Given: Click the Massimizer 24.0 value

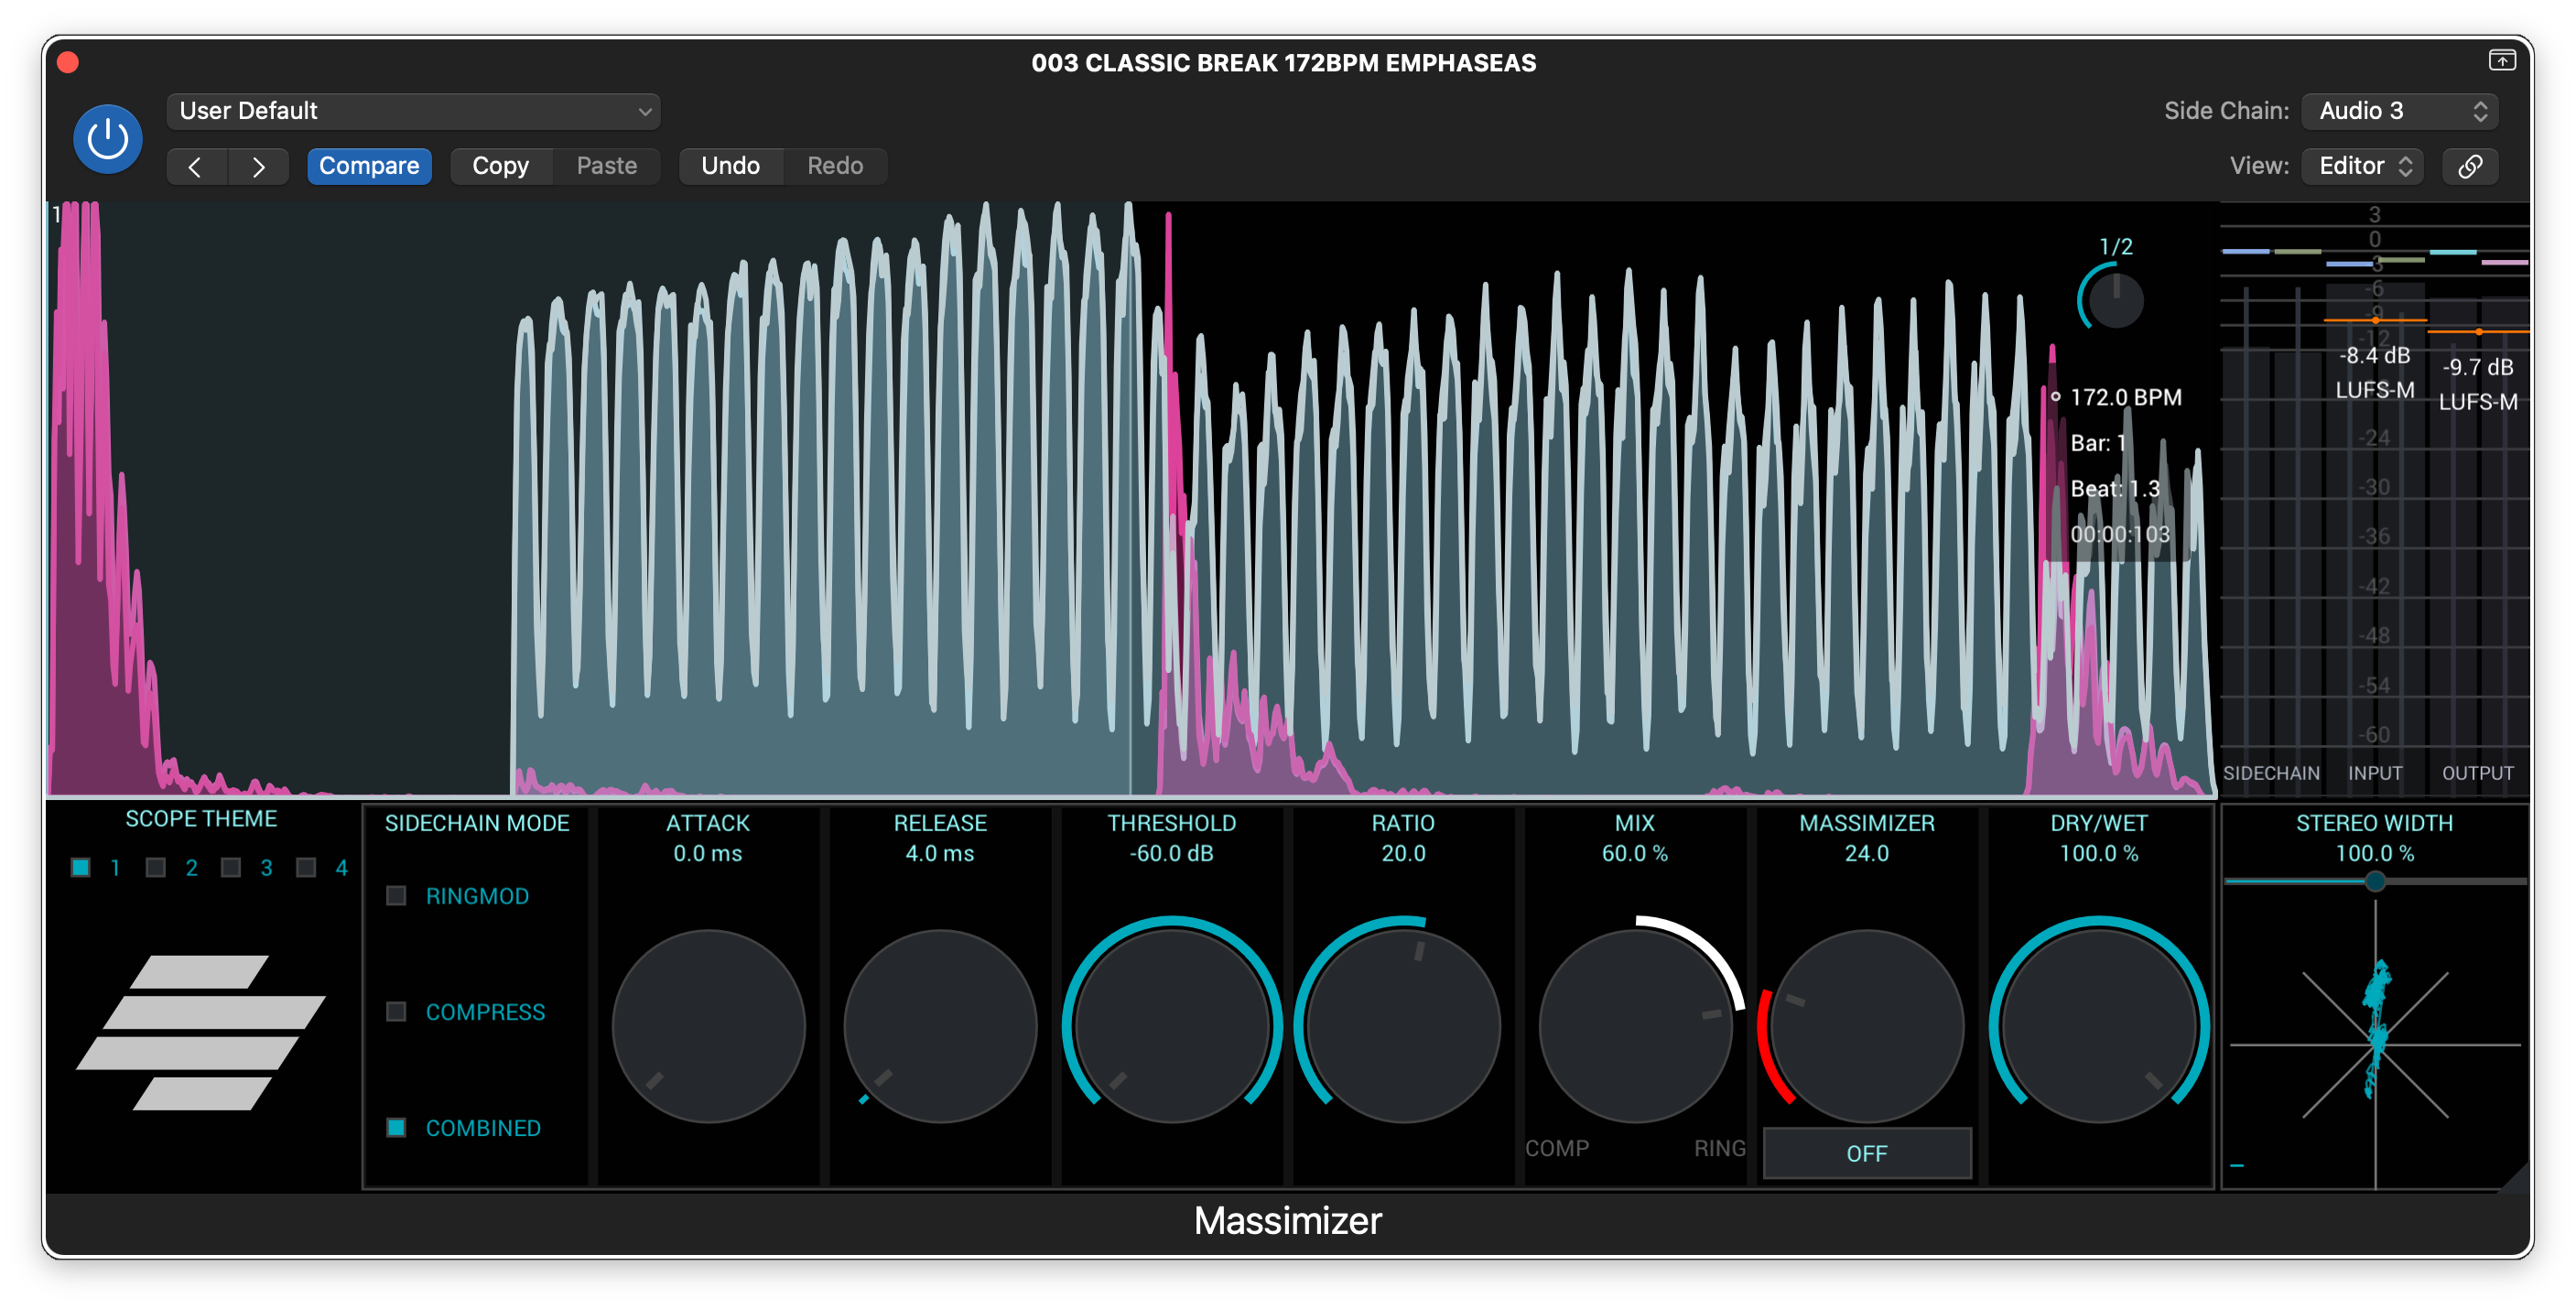Looking at the screenshot, I should click(1867, 853).
